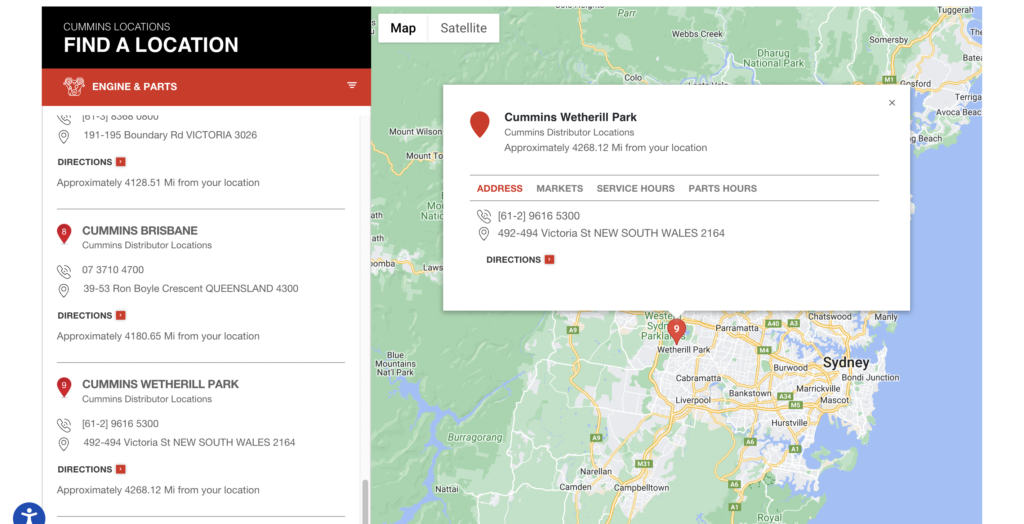
Task: Click red arrow icon beside popup Directions
Action: click(x=549, y=259)
